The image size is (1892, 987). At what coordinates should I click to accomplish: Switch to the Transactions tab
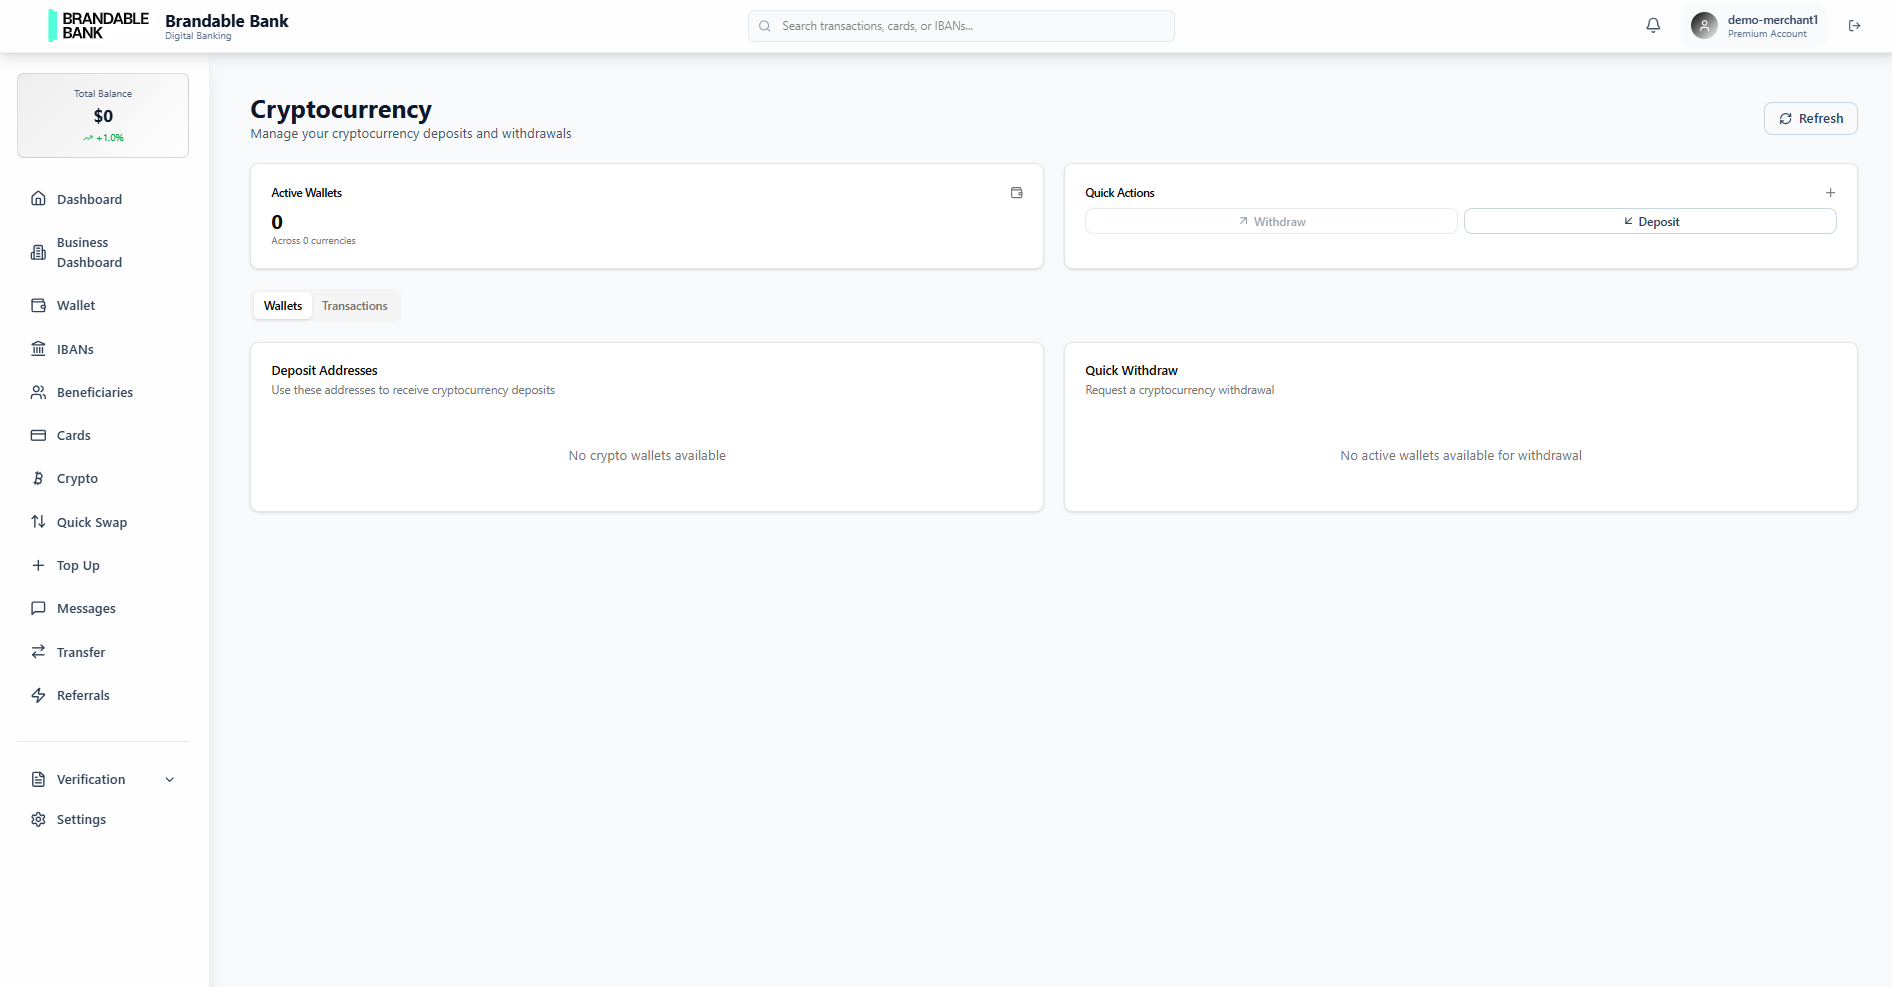click(354, 305)
